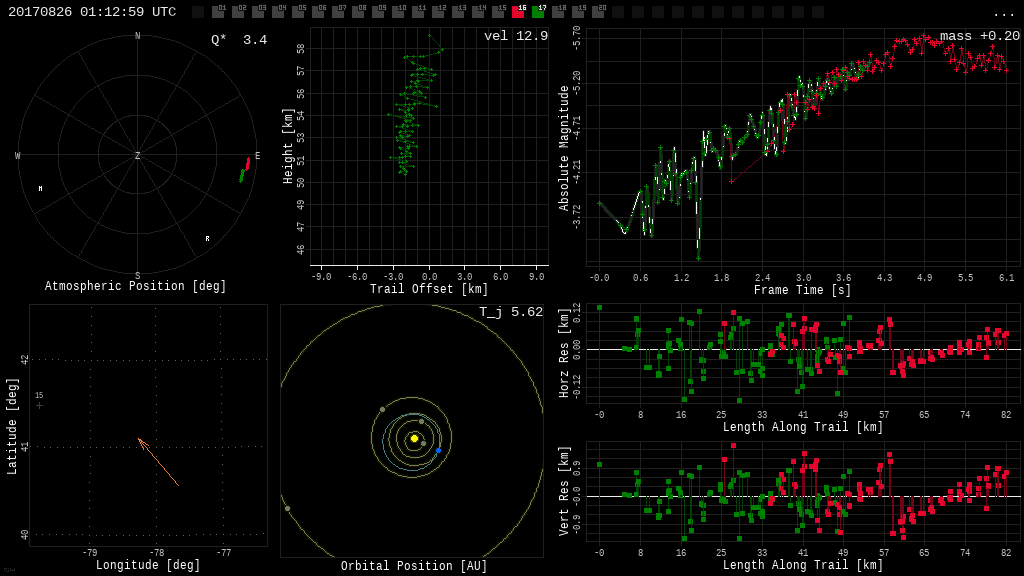The height and width of the screenshot is (576, 1024).
Task: Click the Height [km] axis label
Action: [288, 148]
